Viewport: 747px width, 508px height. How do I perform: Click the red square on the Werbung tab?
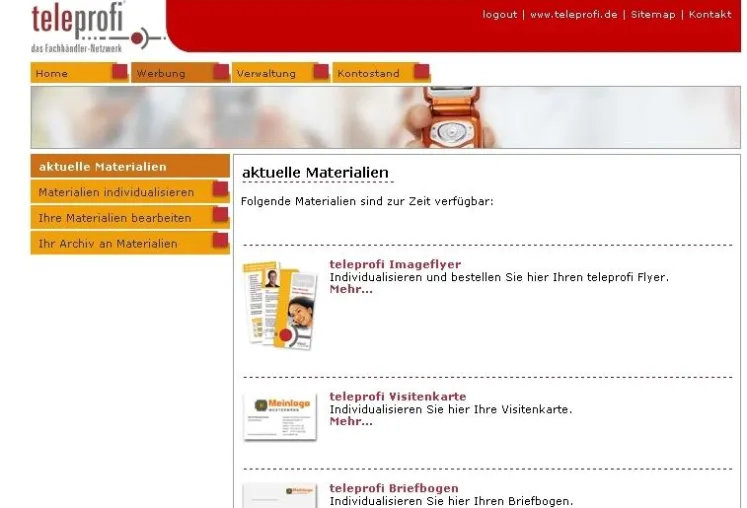point(221,71)
